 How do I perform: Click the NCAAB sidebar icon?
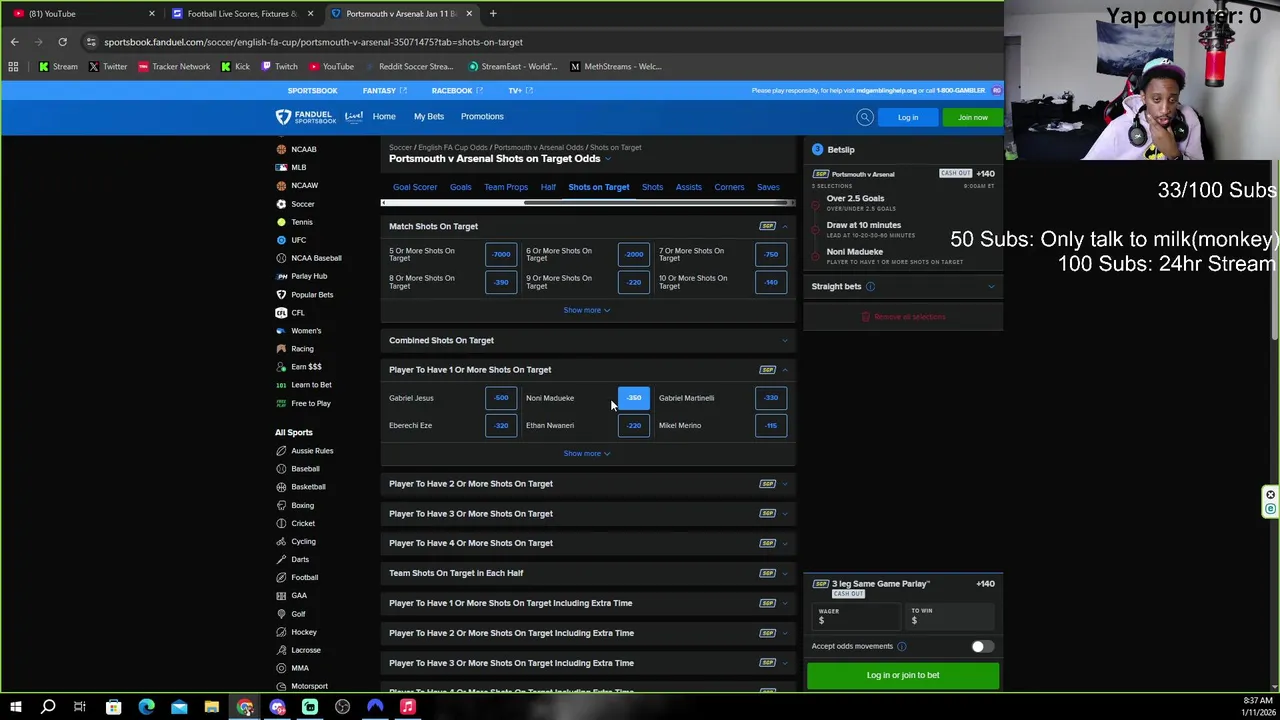[281, 149]
